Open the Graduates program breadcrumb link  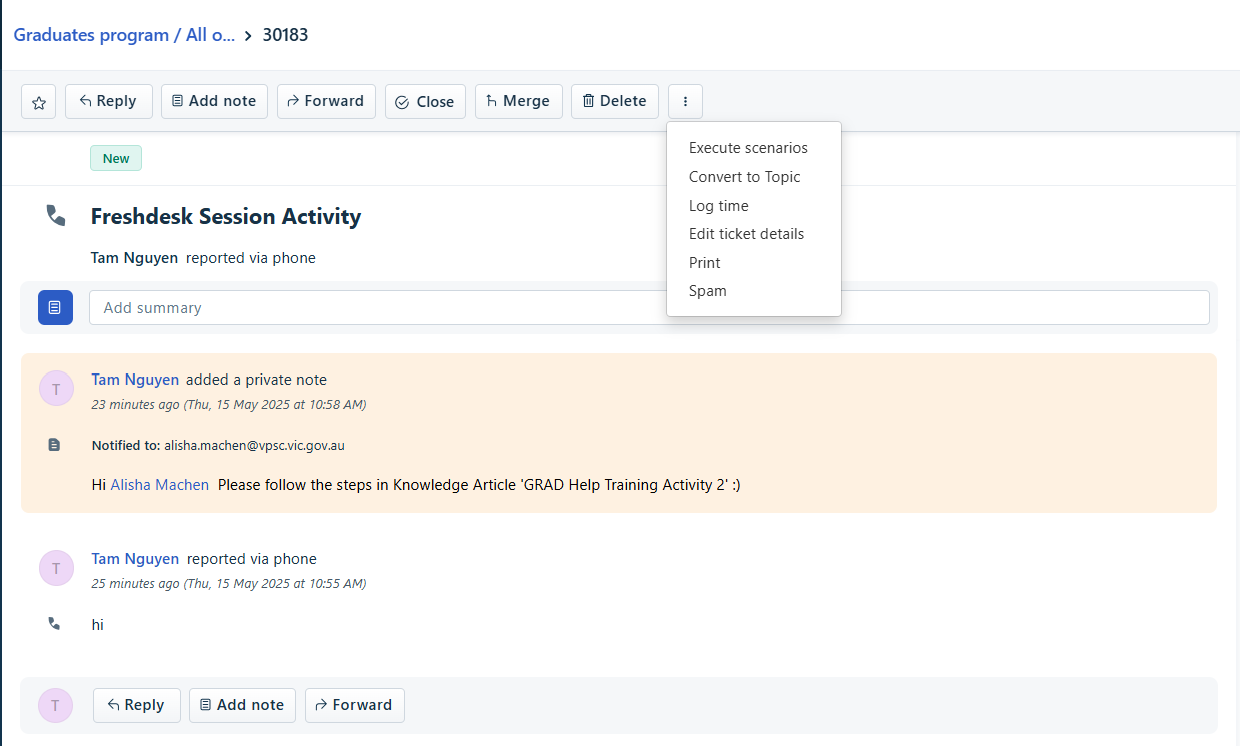point(124,35)
